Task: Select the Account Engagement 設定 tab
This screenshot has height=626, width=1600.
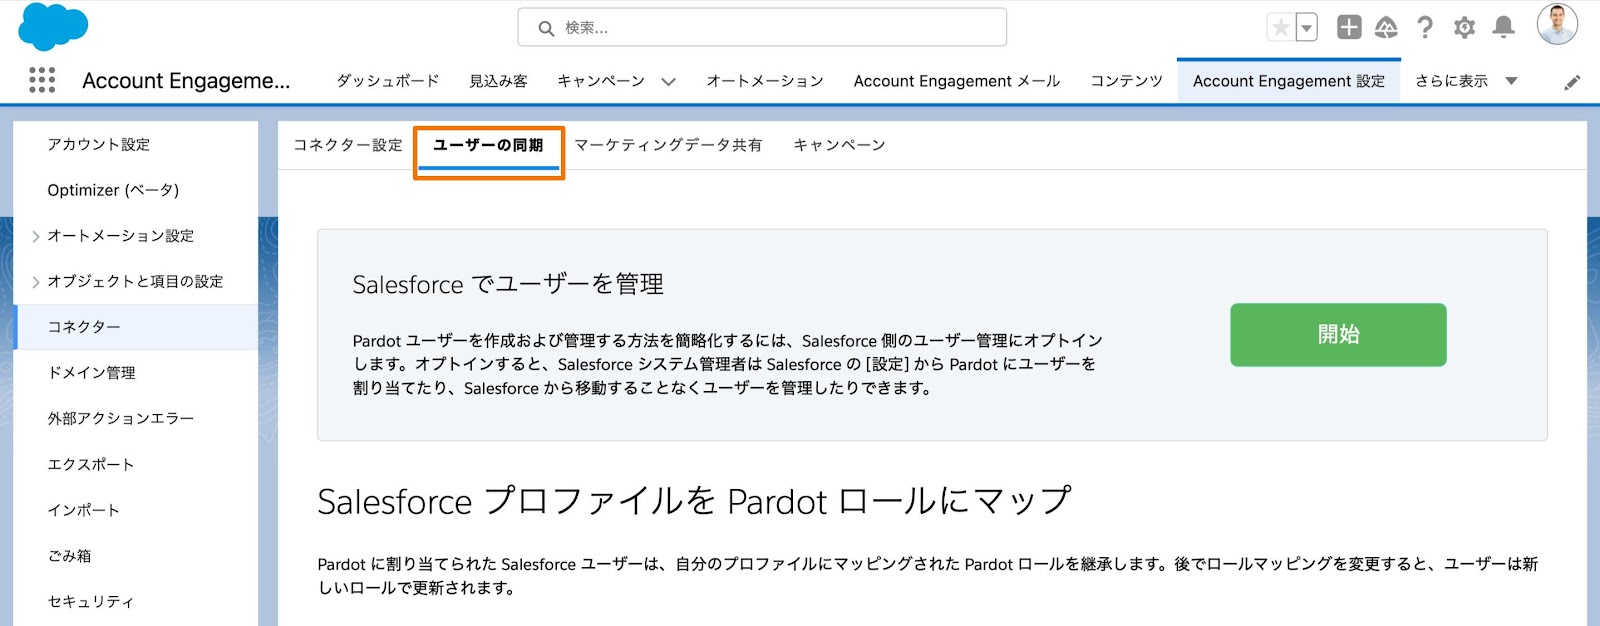Action: click(1289, 81)
